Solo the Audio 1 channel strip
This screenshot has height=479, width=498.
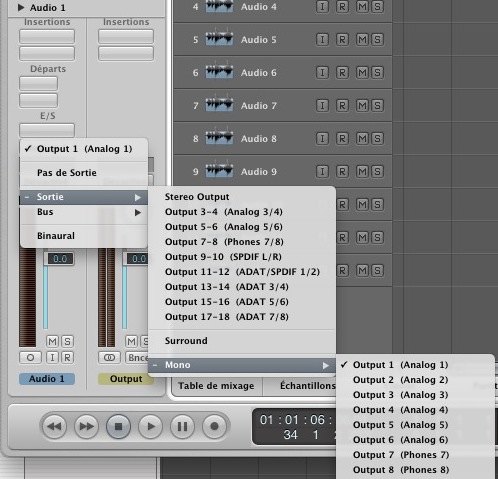click(x=67, y=341)
